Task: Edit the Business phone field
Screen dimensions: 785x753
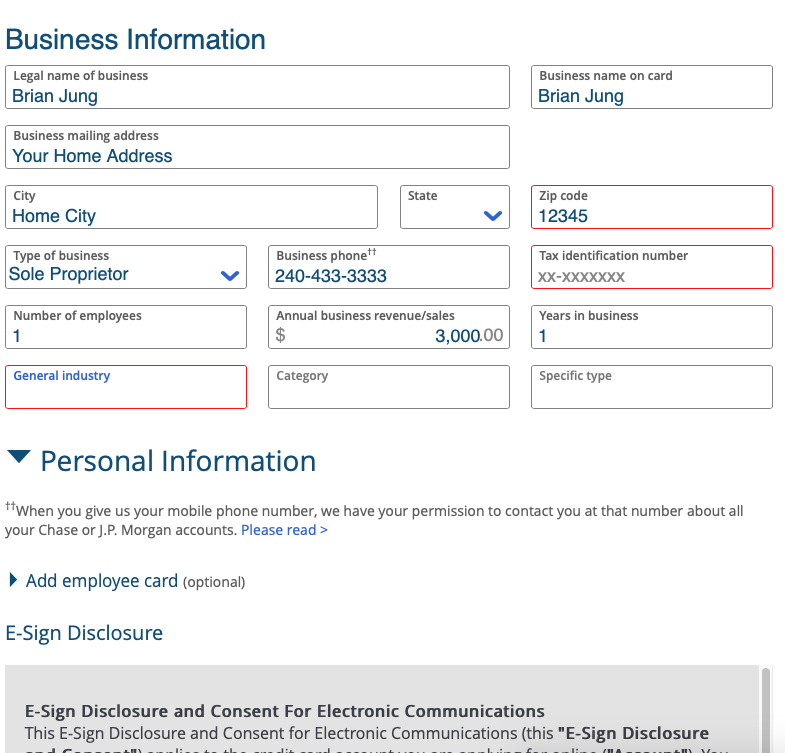Action: (x=389, y=267)
